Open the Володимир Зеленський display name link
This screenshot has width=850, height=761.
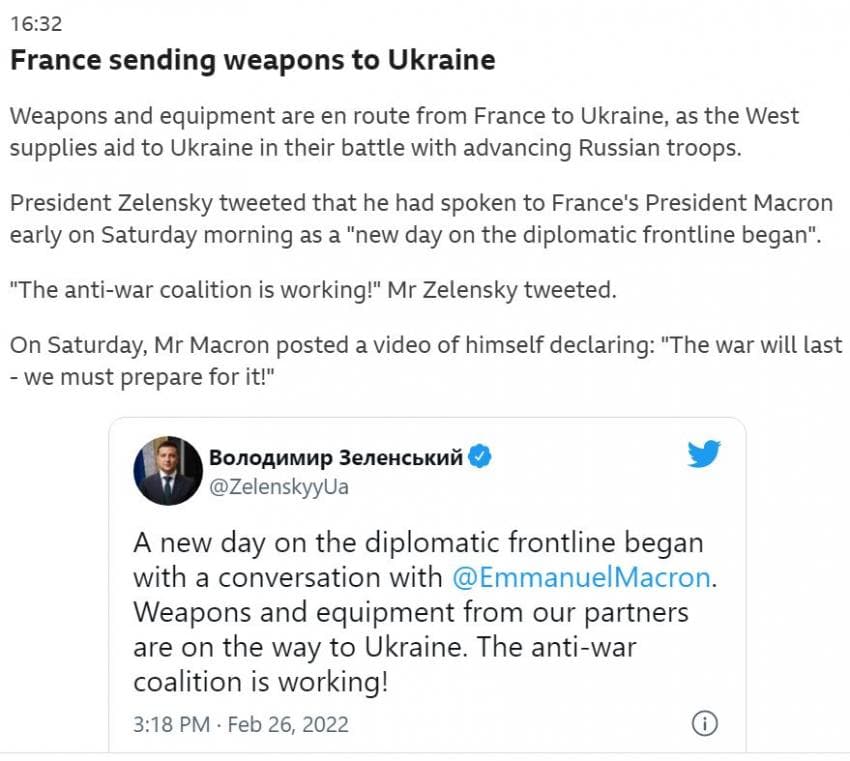point(336,458)
